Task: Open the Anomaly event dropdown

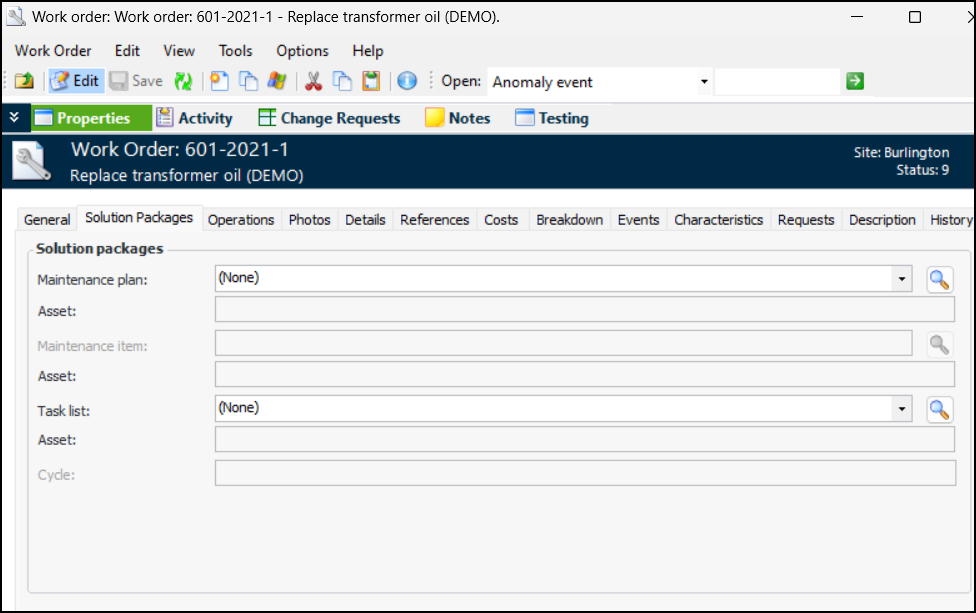Action: [x=704, y=82]
